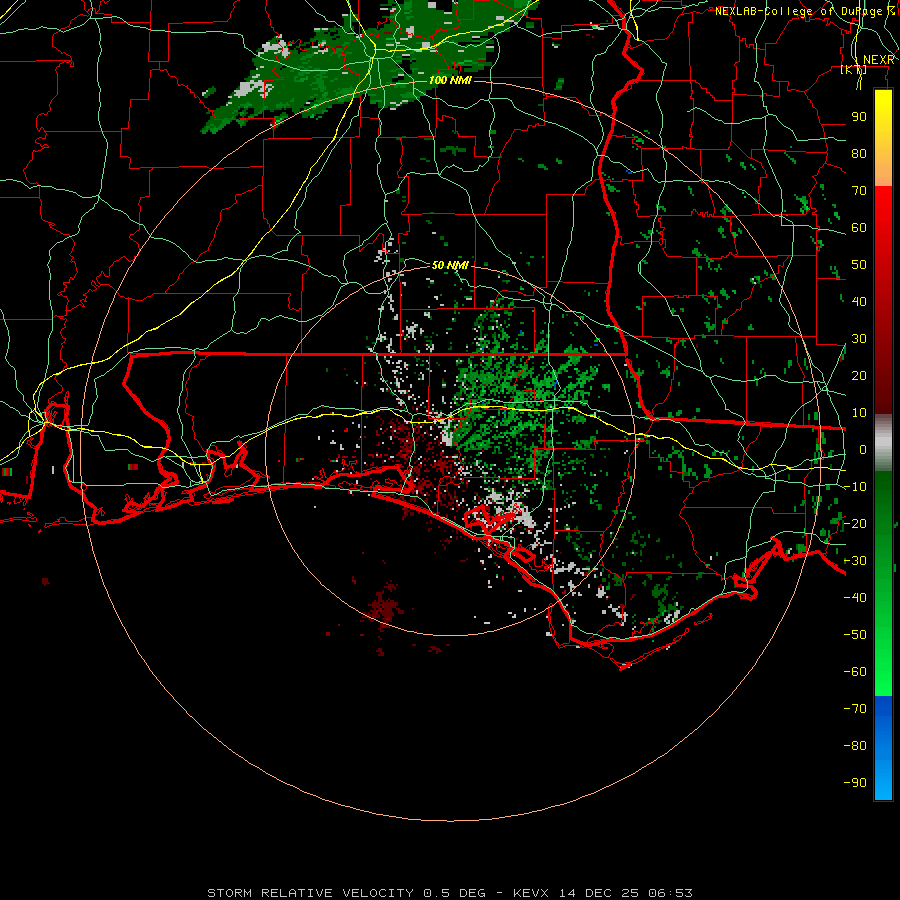
Task: Select the 80 value on velocity scale
Action: click(x=859, y=154)
